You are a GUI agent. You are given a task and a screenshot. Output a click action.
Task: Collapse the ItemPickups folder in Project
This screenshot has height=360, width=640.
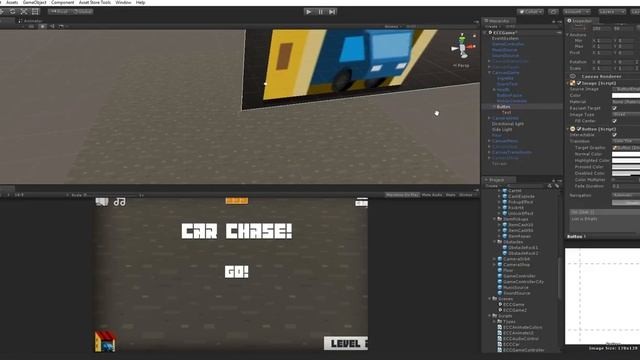(x=495, y=219)
